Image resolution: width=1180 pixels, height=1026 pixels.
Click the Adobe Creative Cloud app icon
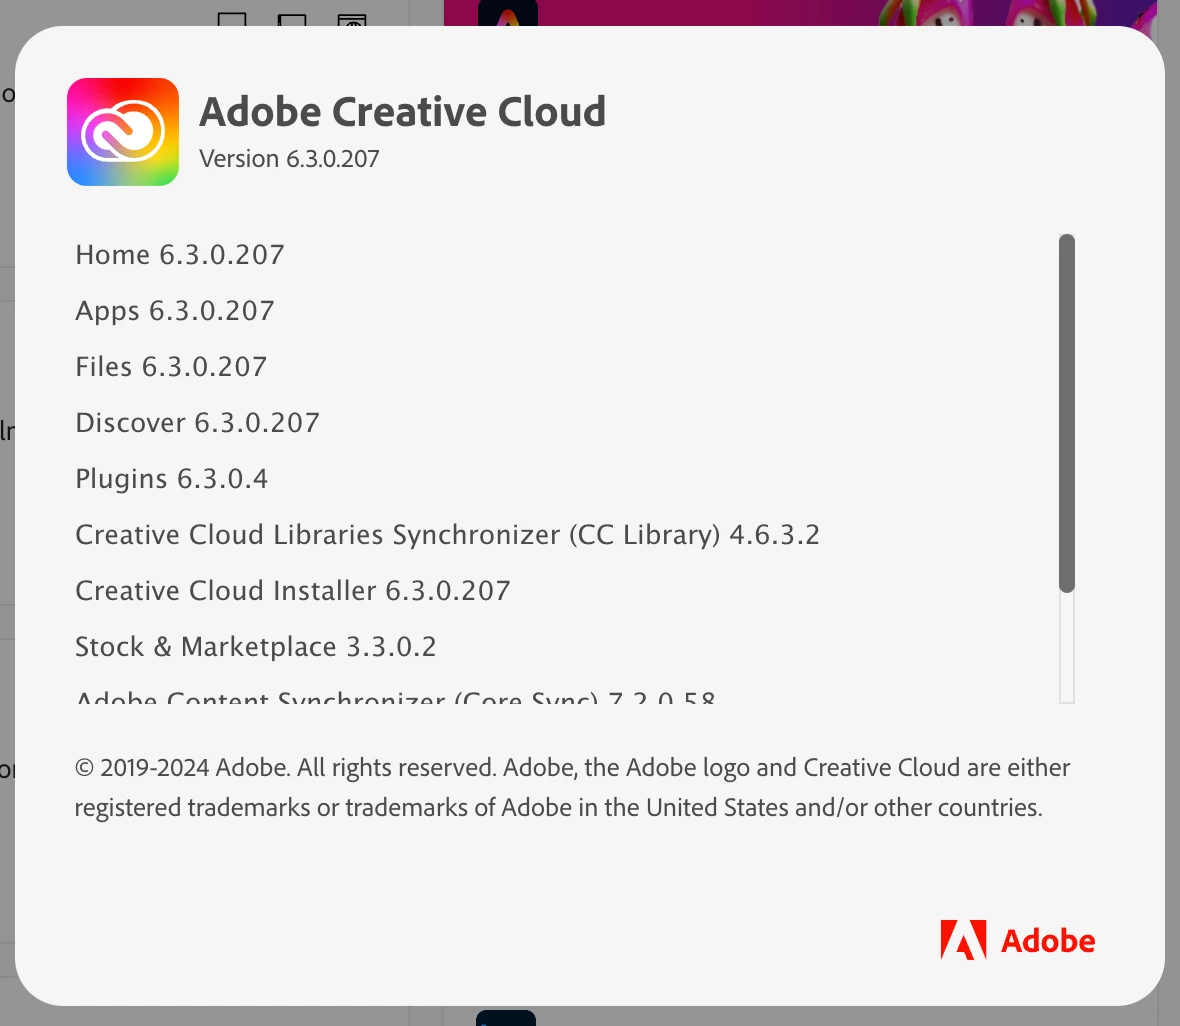(x=123, y=132)
